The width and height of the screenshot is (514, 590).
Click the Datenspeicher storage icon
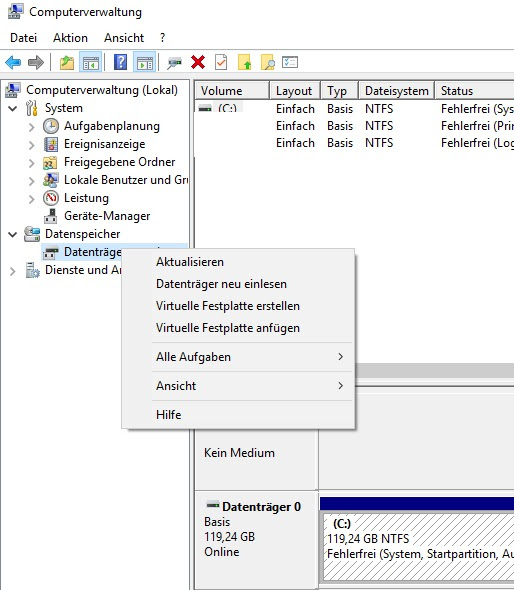coord(32,234)
